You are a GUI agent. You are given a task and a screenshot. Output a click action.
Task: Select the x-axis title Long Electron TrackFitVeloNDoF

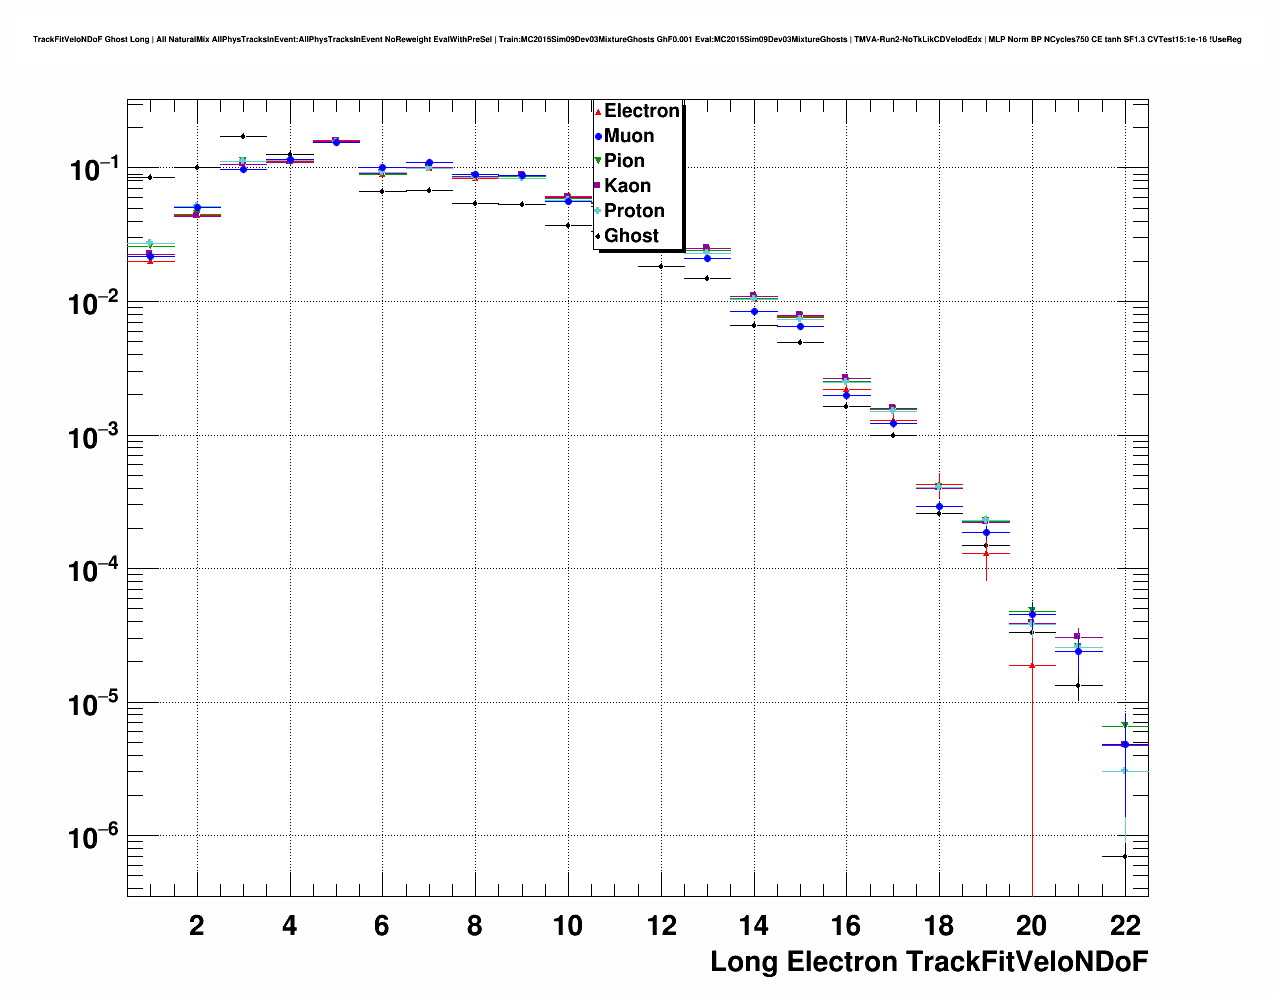(929, 962)
